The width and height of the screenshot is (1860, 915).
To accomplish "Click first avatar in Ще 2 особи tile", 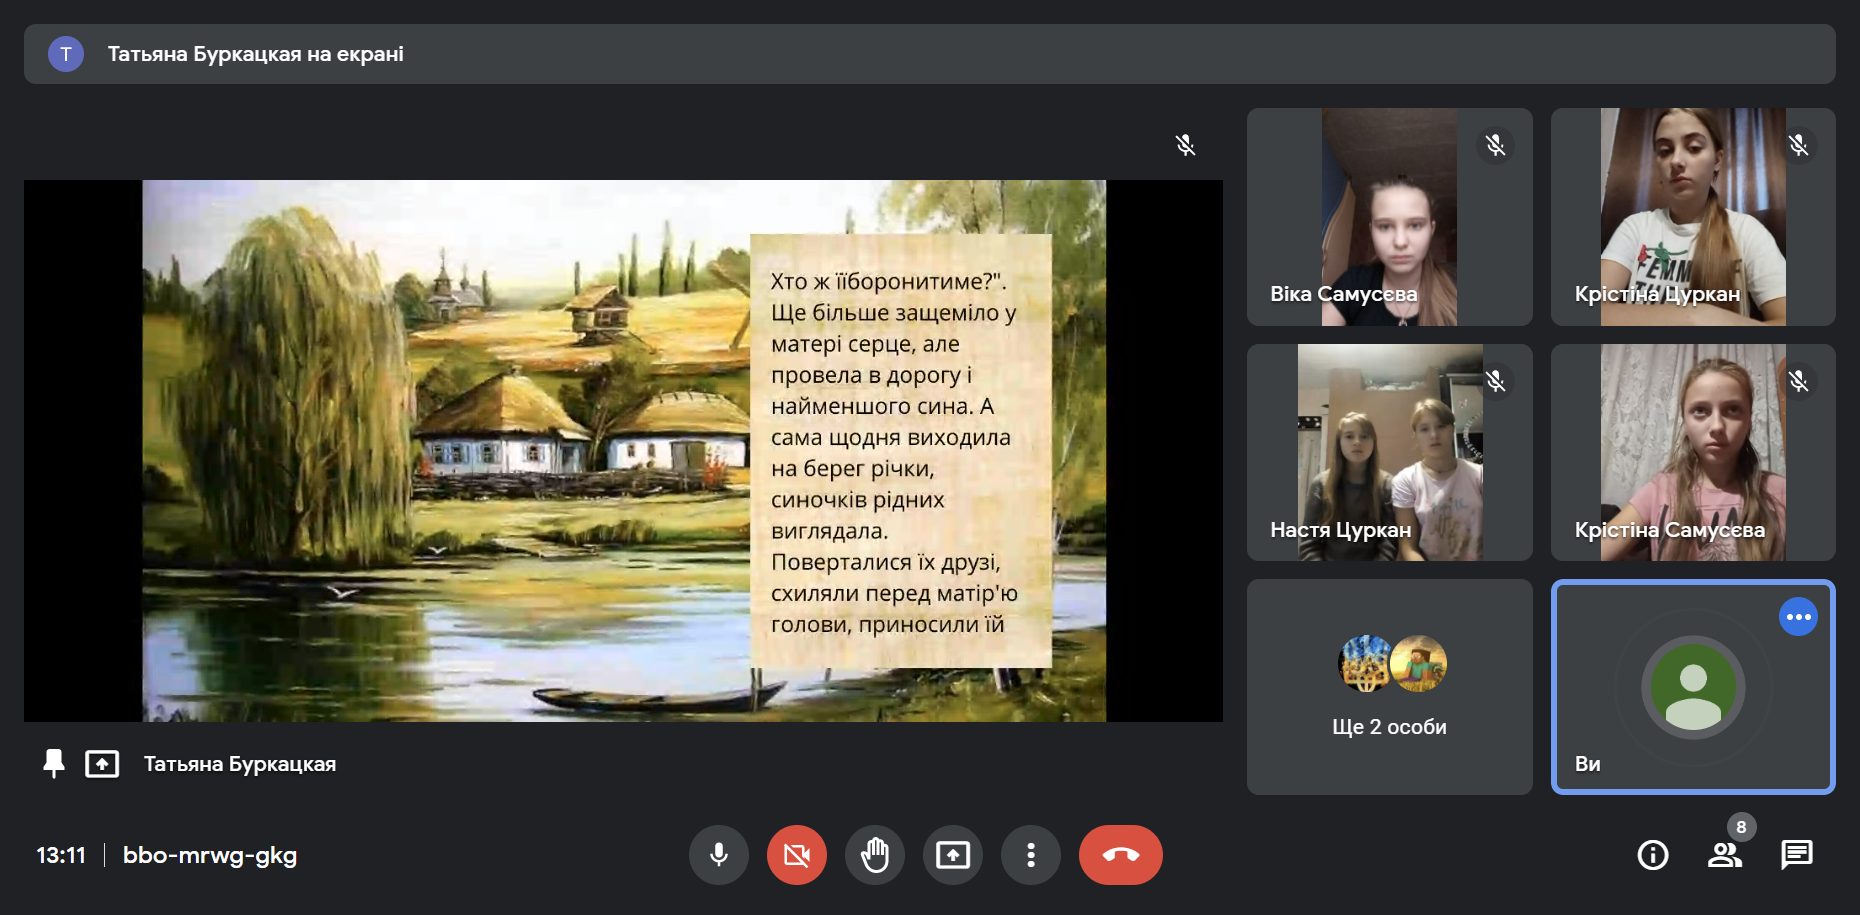I will pos(1366,663).
